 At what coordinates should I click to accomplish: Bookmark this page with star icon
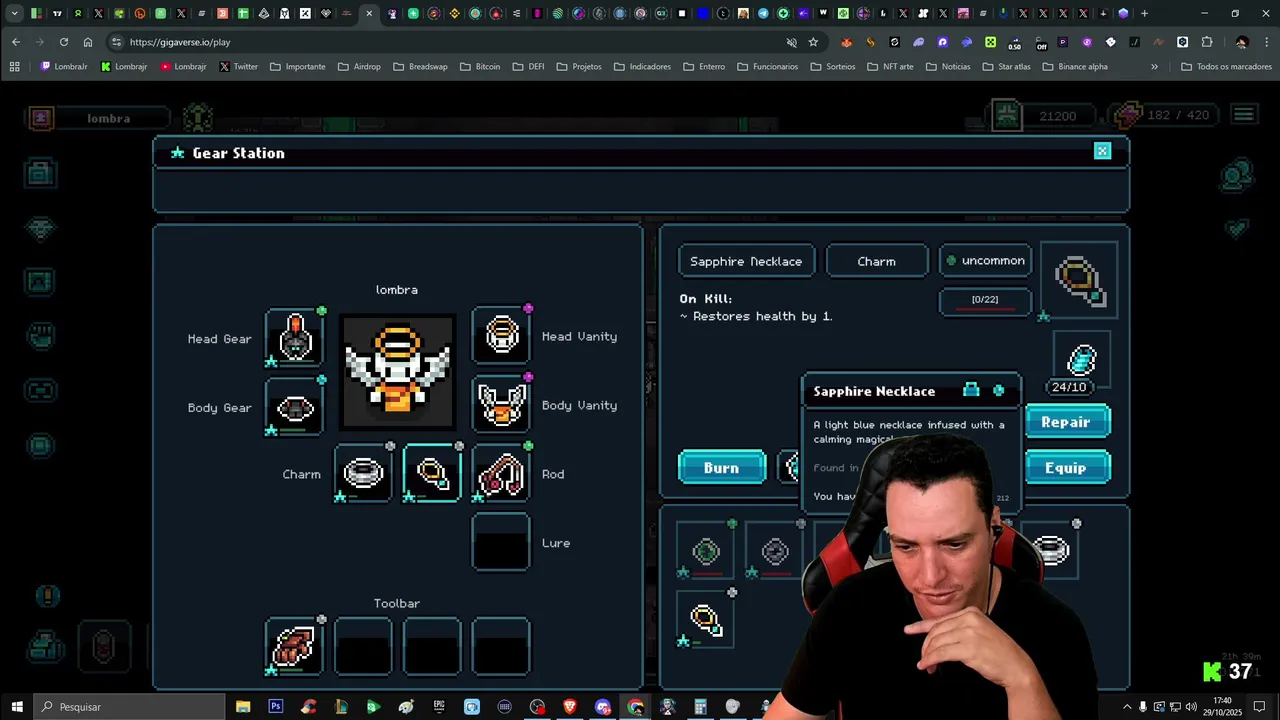coord(813,42)
